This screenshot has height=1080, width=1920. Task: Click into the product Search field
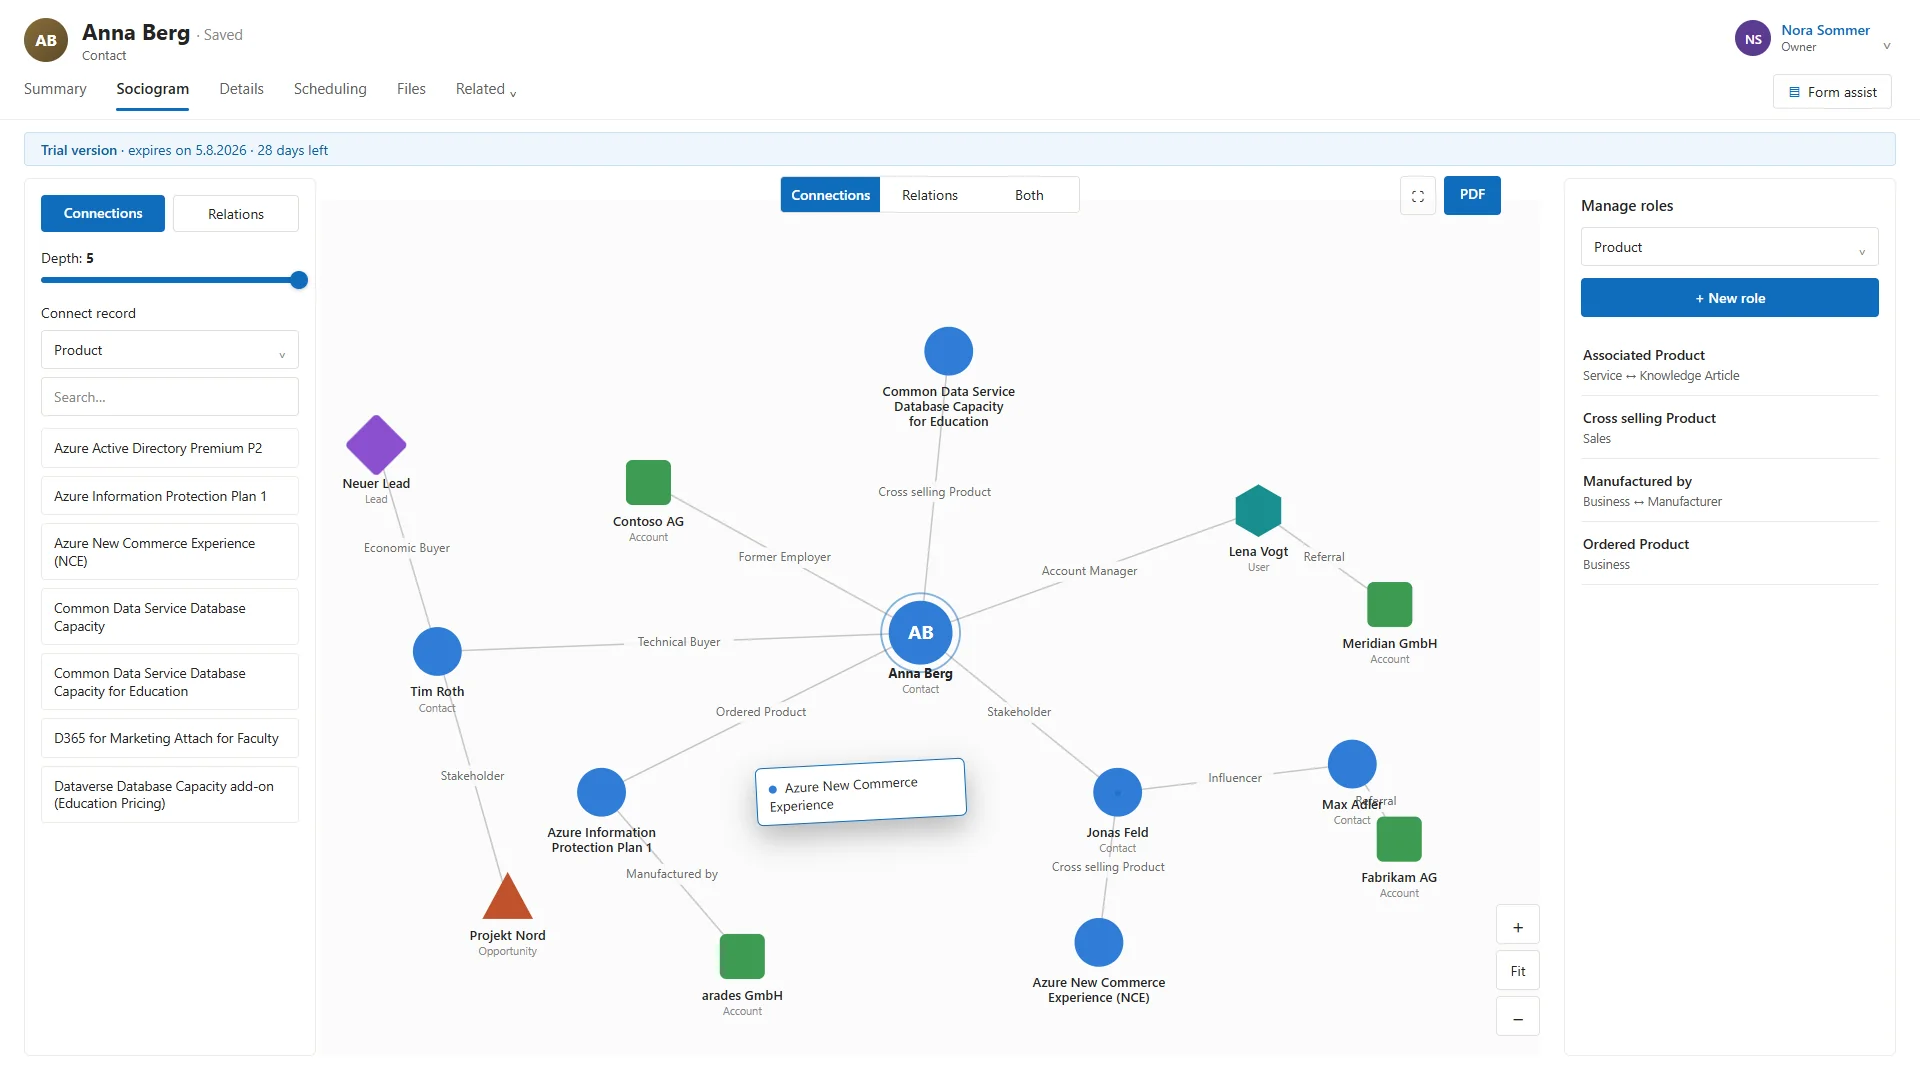click(170, 397)
